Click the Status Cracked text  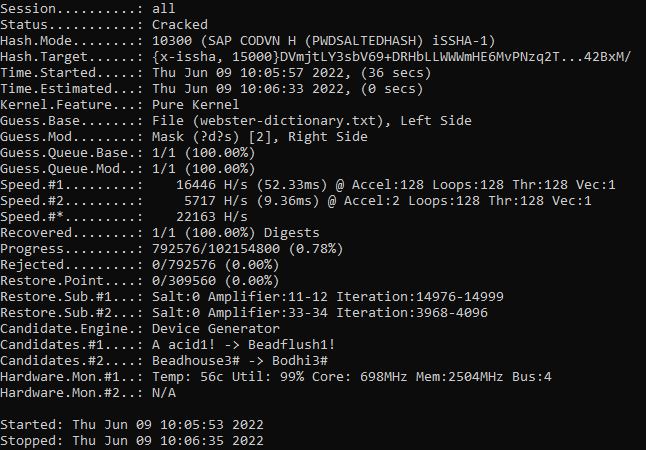(x=180, y=25)
